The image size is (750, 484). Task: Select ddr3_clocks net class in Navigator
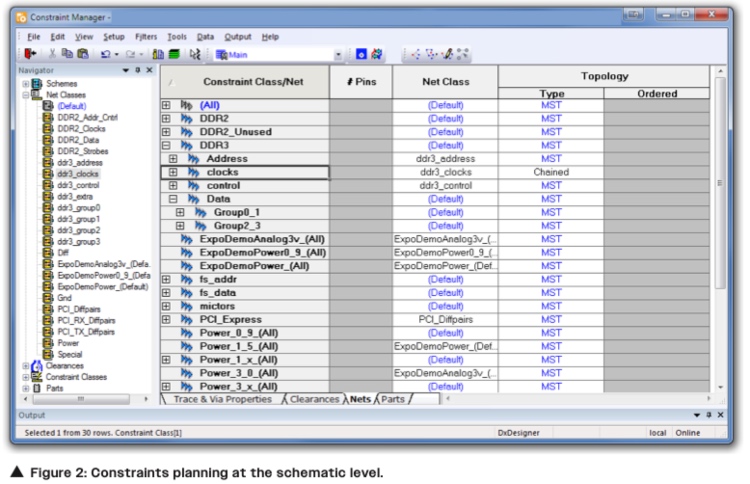click(77, 174)
